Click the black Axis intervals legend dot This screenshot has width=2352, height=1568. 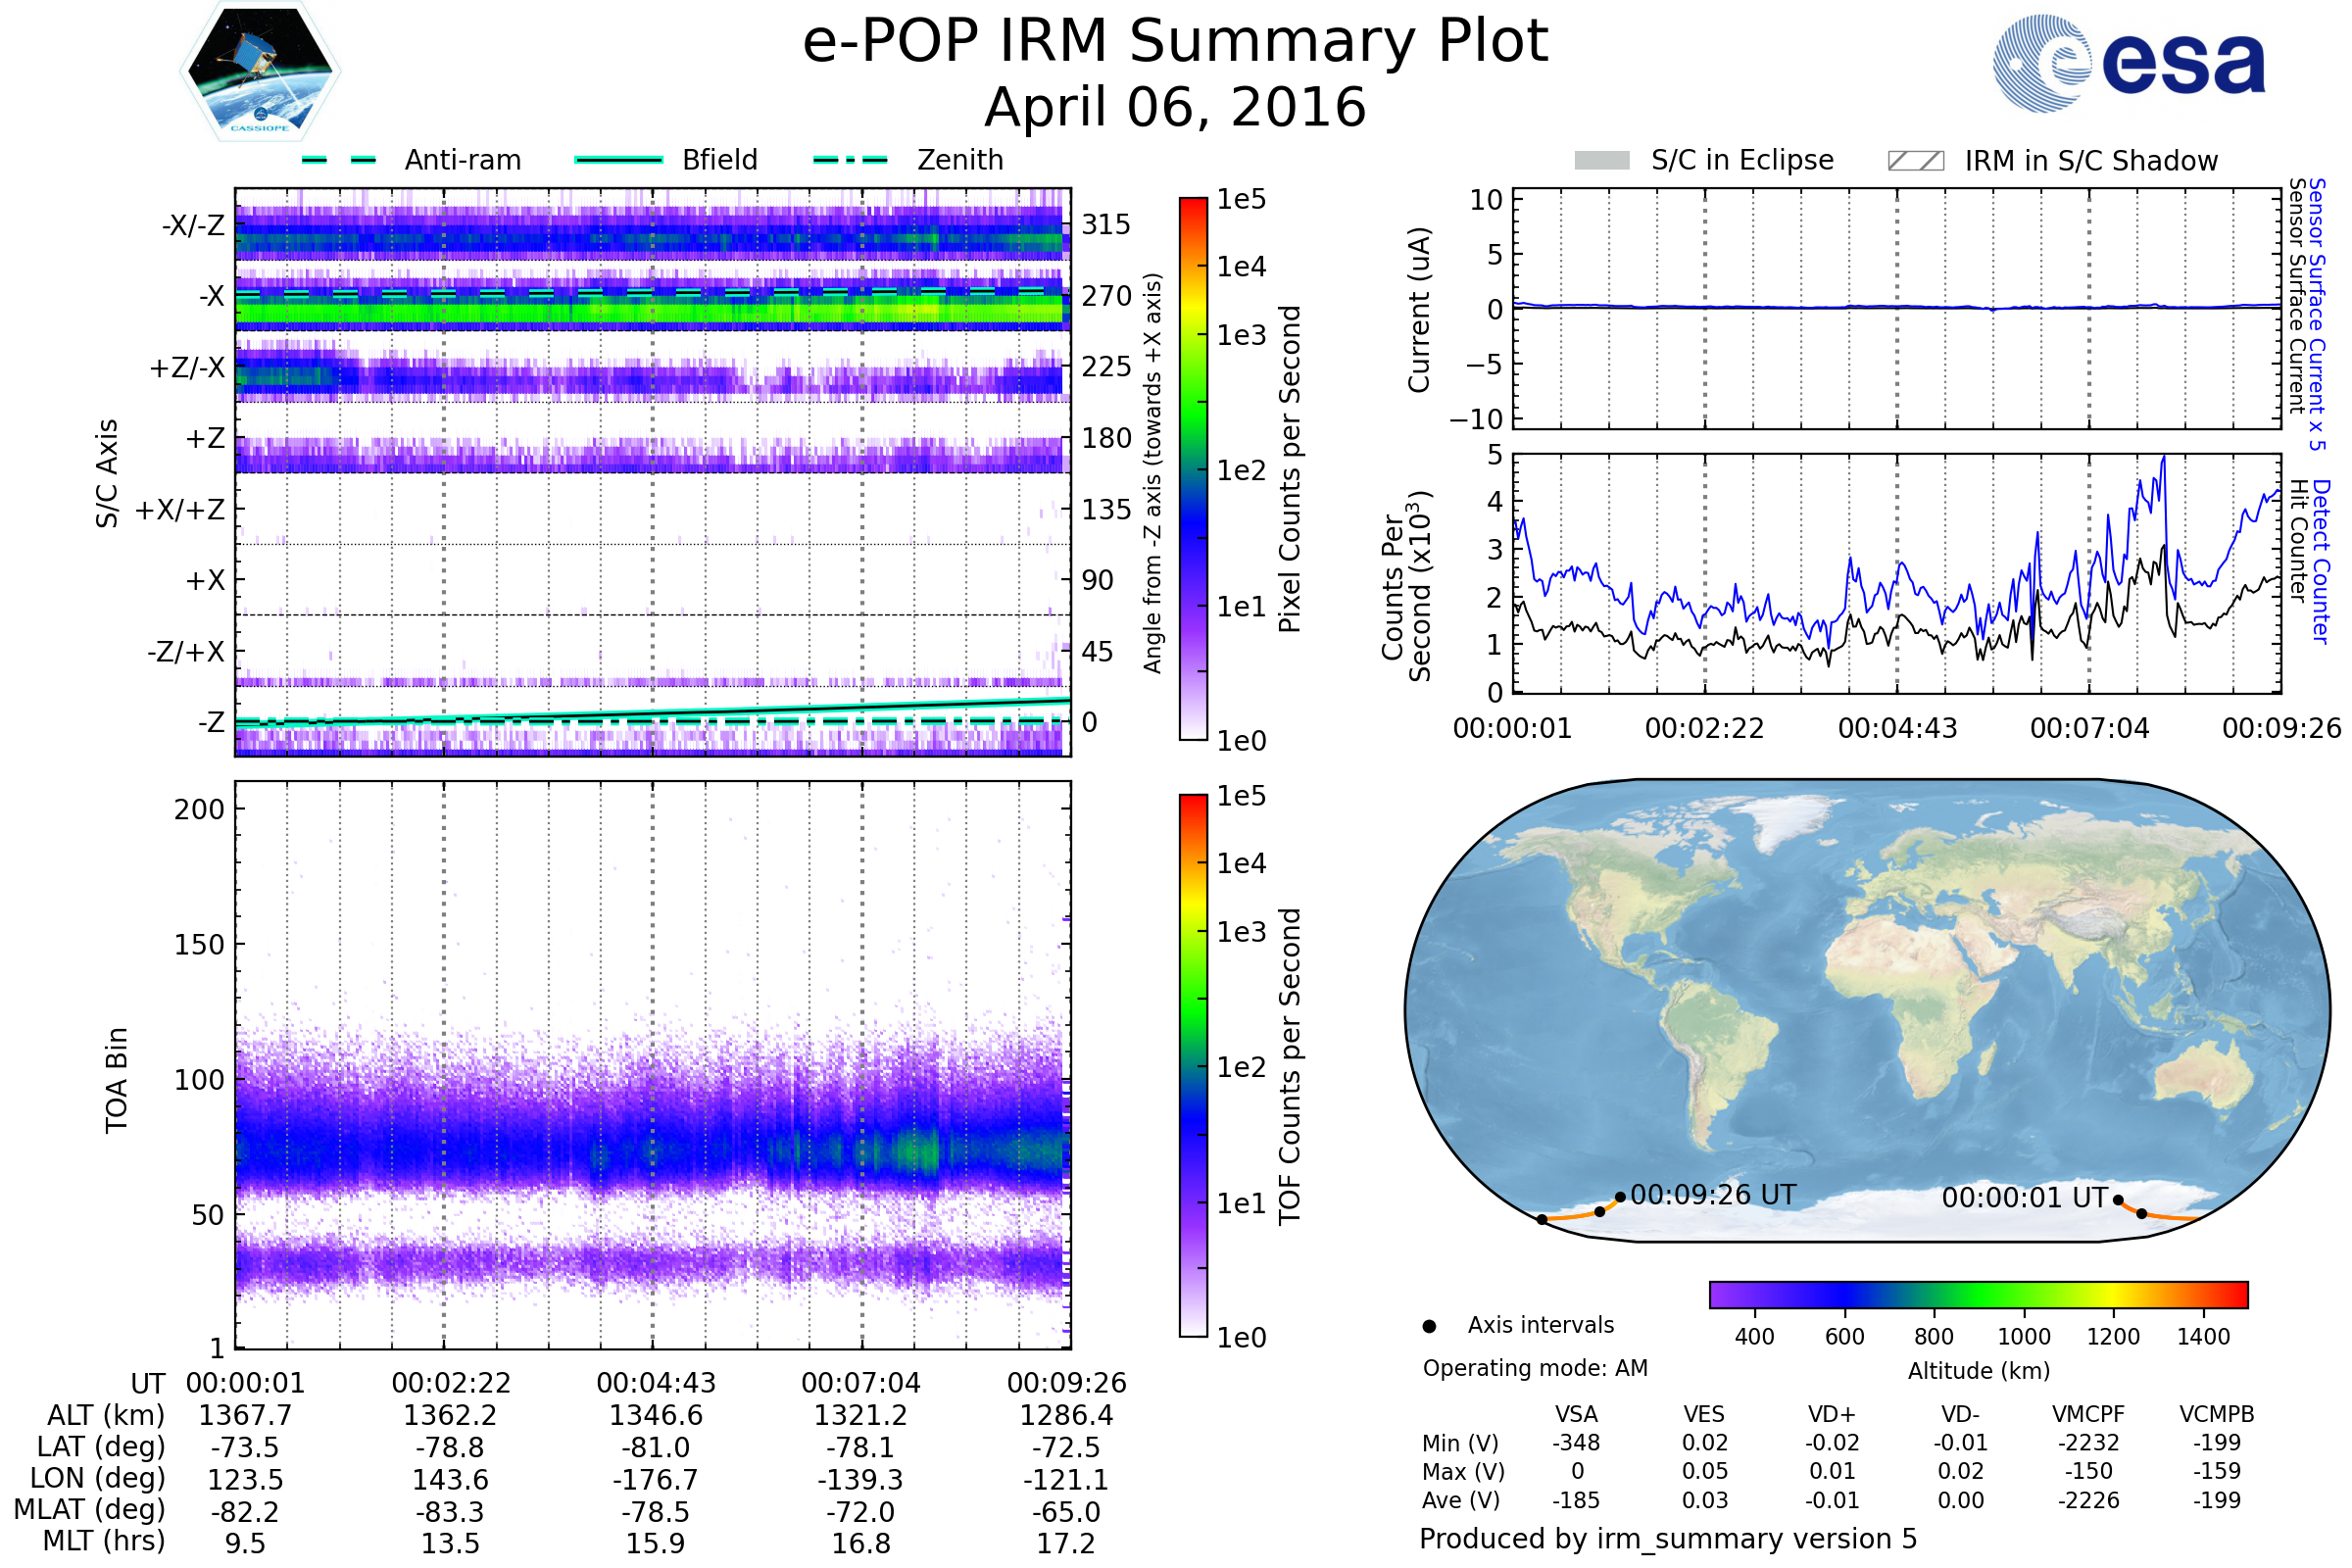coord(1429,1326)
